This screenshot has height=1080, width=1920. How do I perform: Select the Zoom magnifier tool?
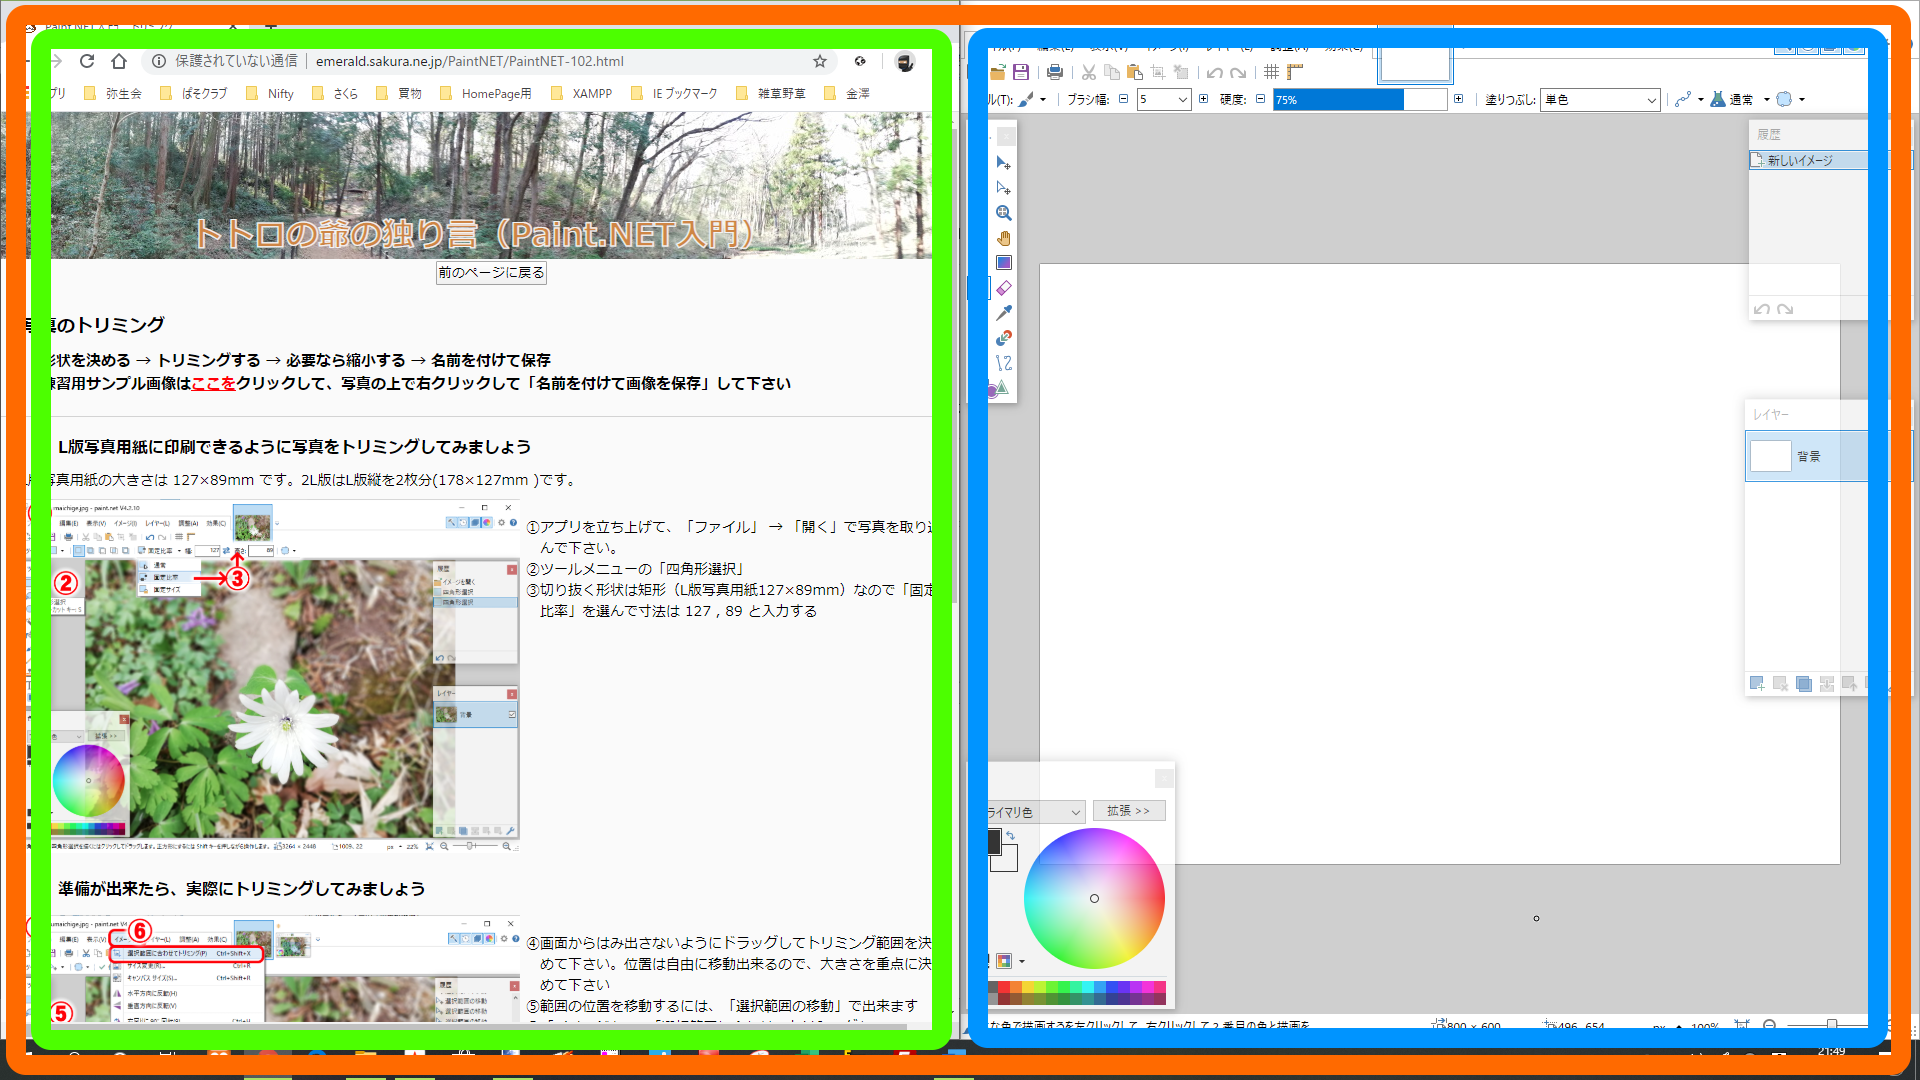[x=1004, y=213]
